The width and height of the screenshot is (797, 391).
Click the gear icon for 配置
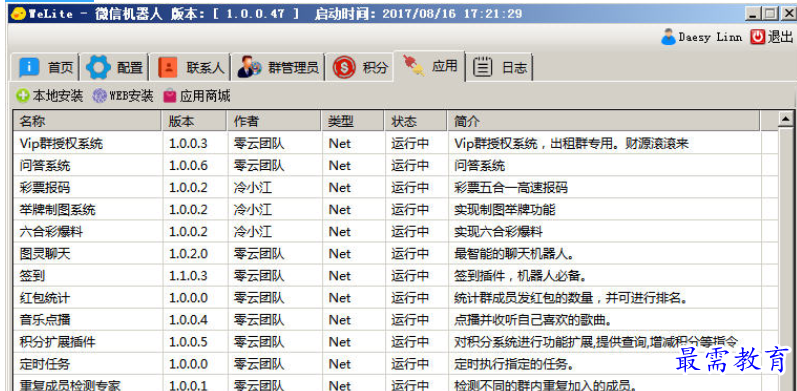tap(98, 67)
